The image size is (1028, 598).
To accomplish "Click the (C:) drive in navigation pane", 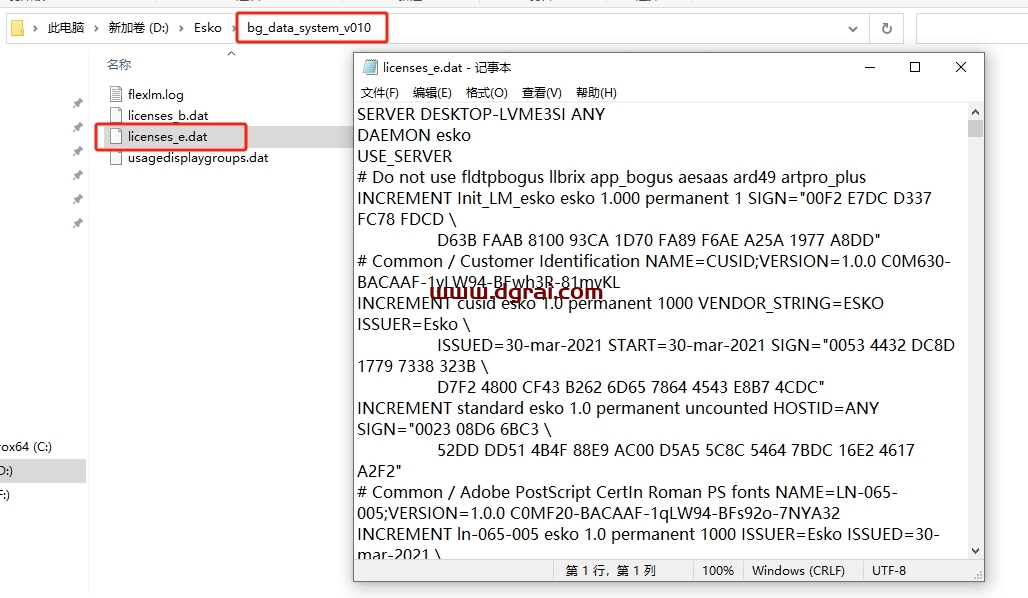I will (26, 447).
